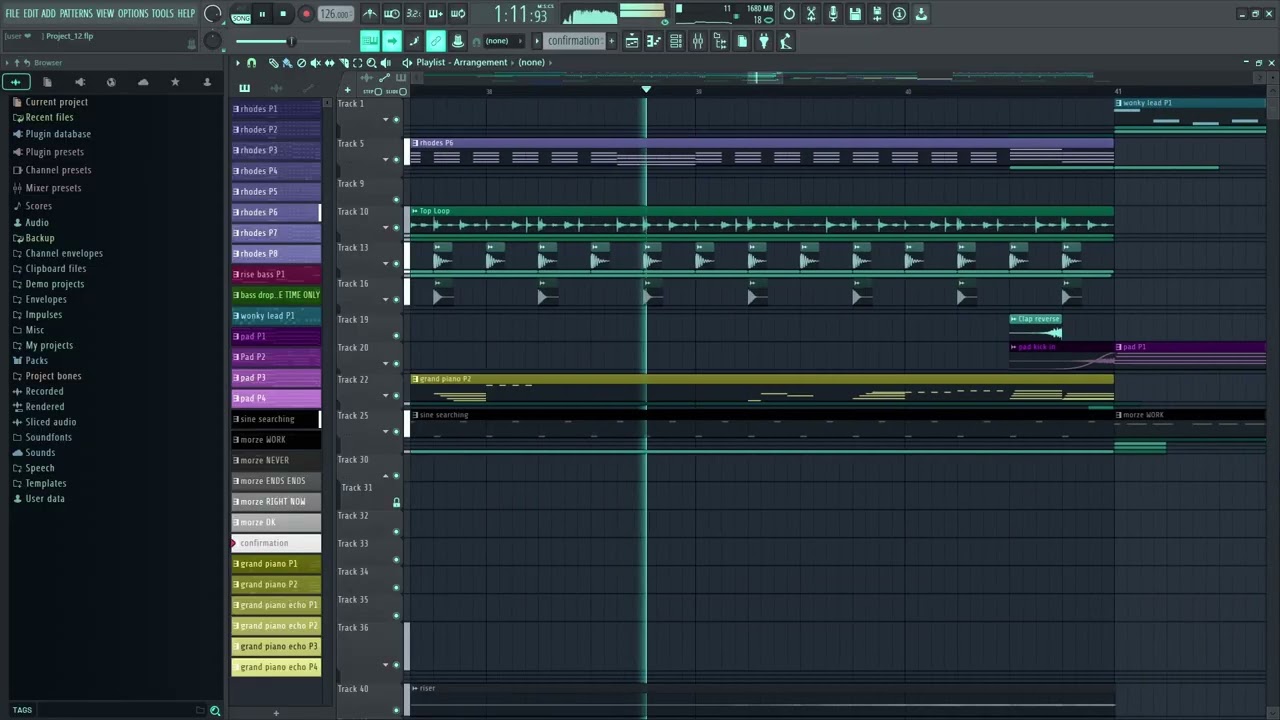The width and height of the screenshot is (1280, 720).
Task: Open the Channel rack view
Action: (676, 41)
